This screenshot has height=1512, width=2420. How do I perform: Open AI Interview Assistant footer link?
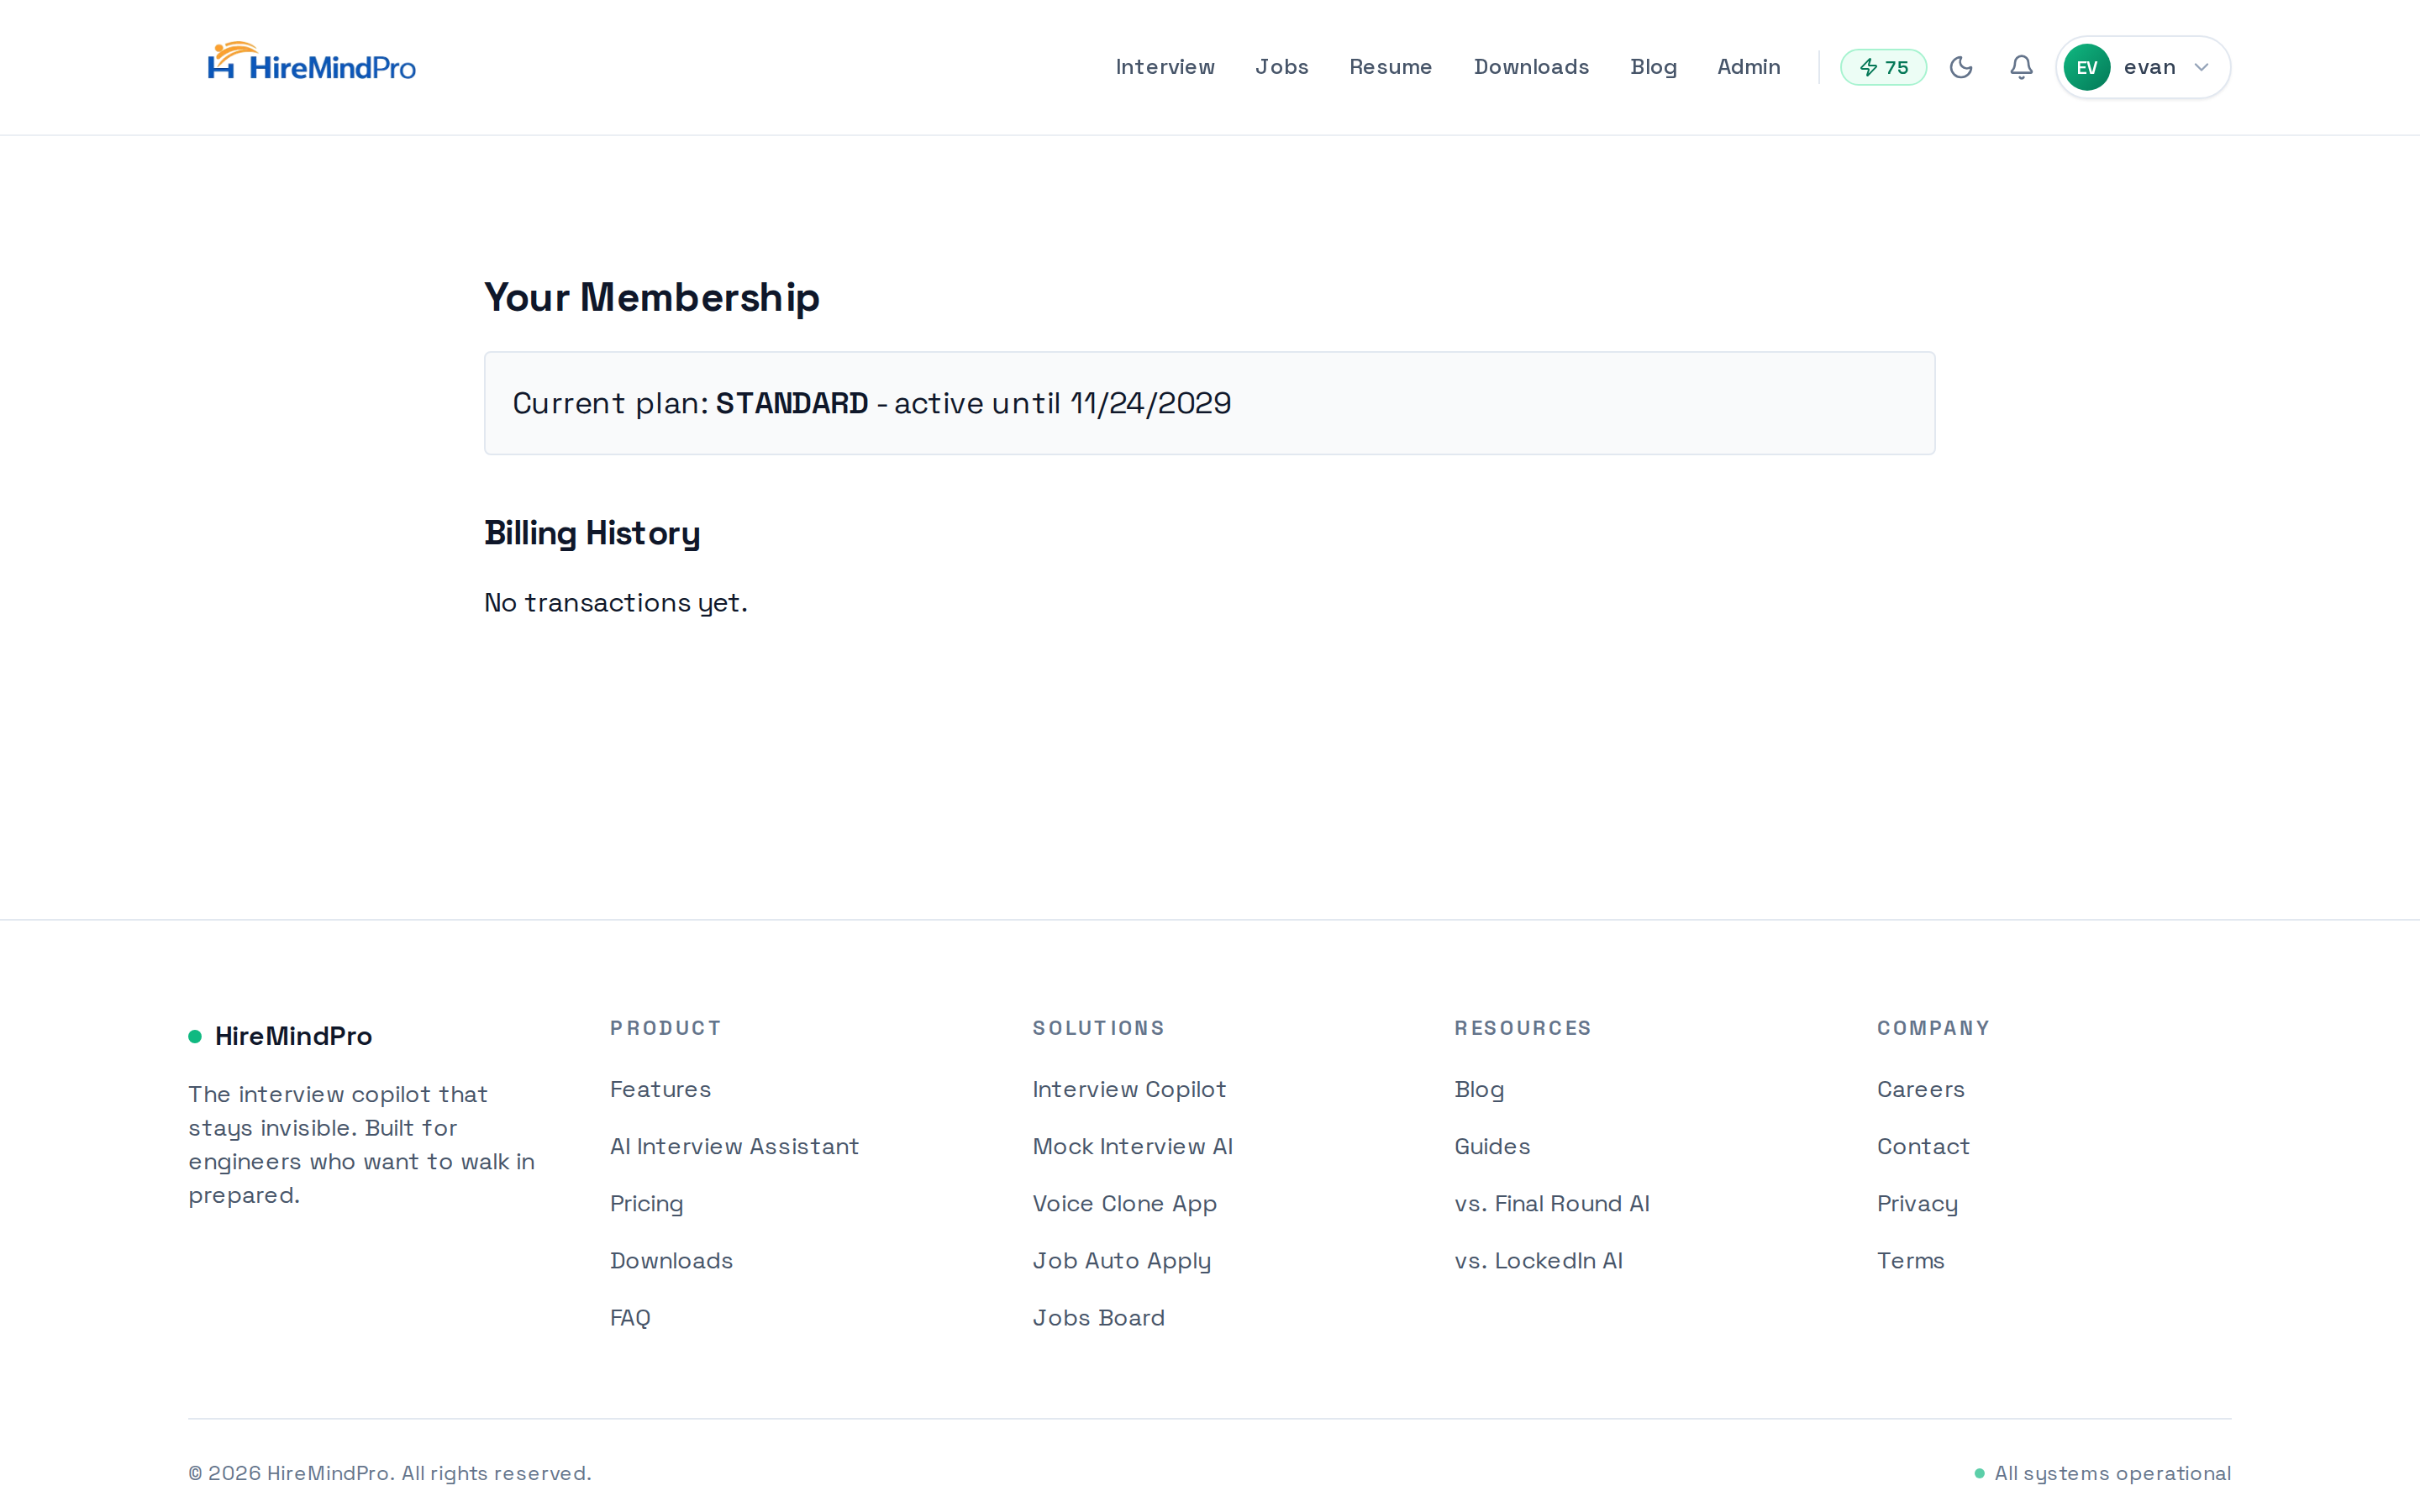tap(734, 1146)
